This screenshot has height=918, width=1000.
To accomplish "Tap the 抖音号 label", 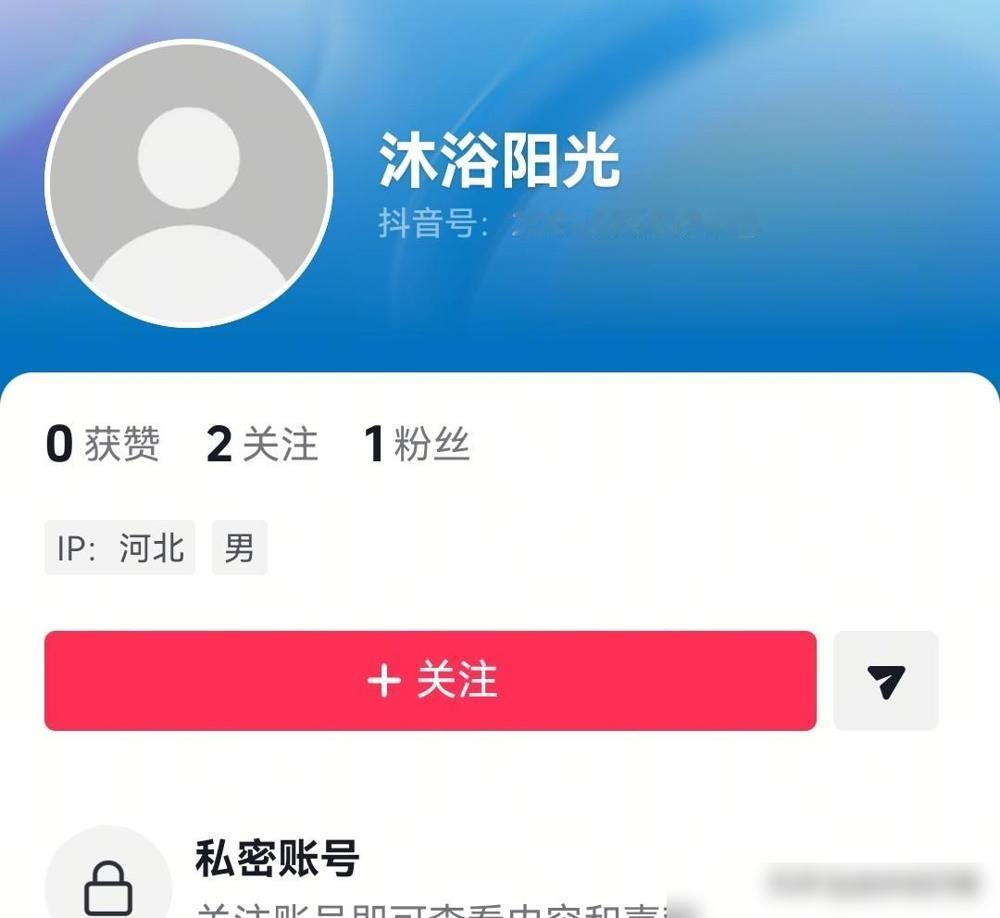I will tap(434, 223).
